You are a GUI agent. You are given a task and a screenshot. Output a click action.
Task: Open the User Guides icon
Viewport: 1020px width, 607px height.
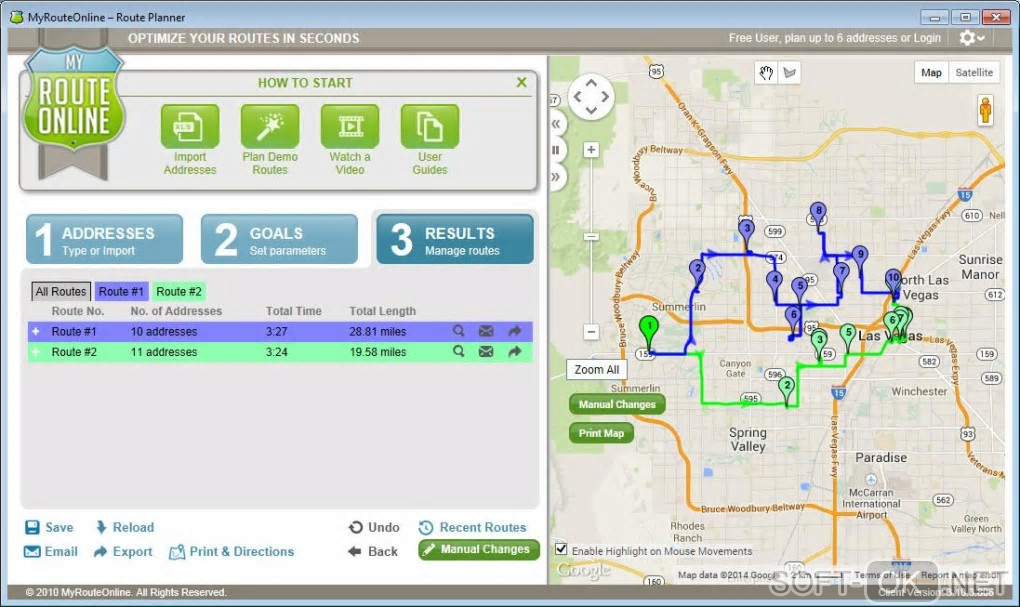tap(429, 126)
